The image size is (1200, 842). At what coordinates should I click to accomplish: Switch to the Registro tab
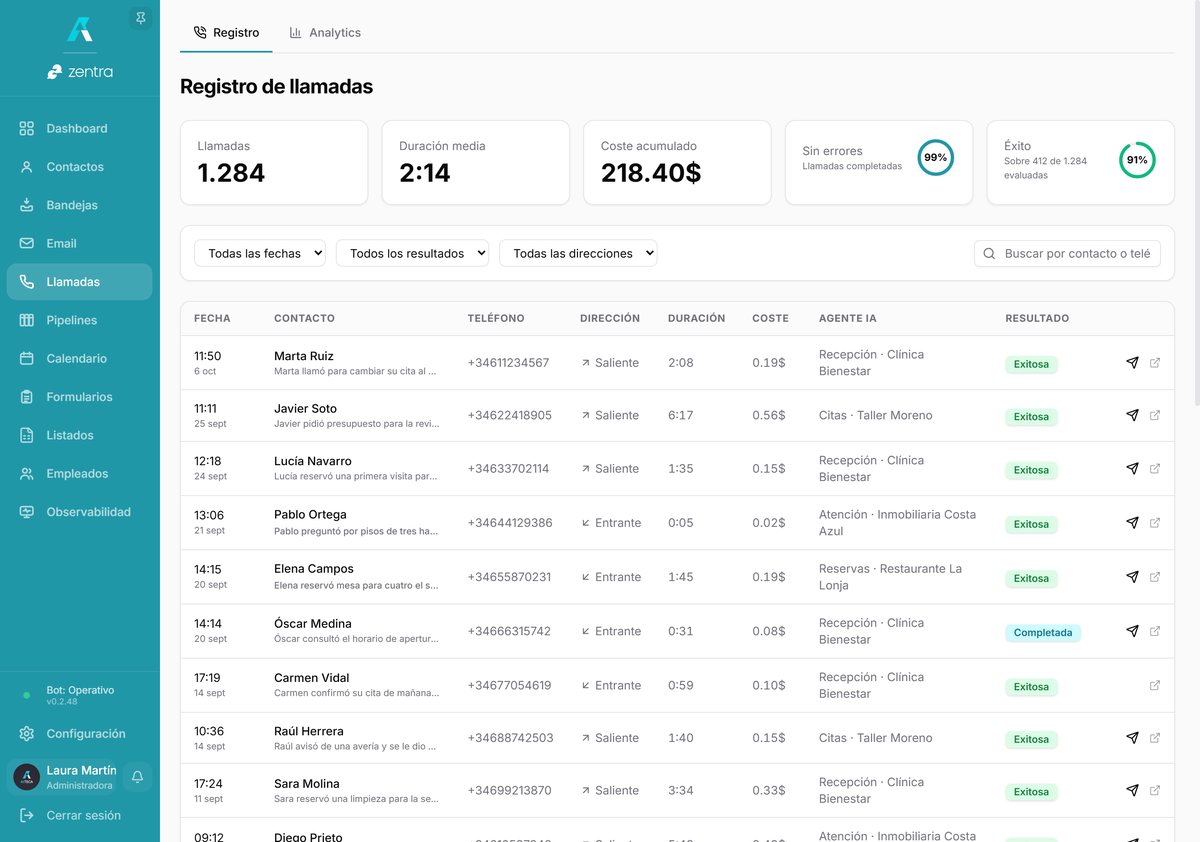226,32
